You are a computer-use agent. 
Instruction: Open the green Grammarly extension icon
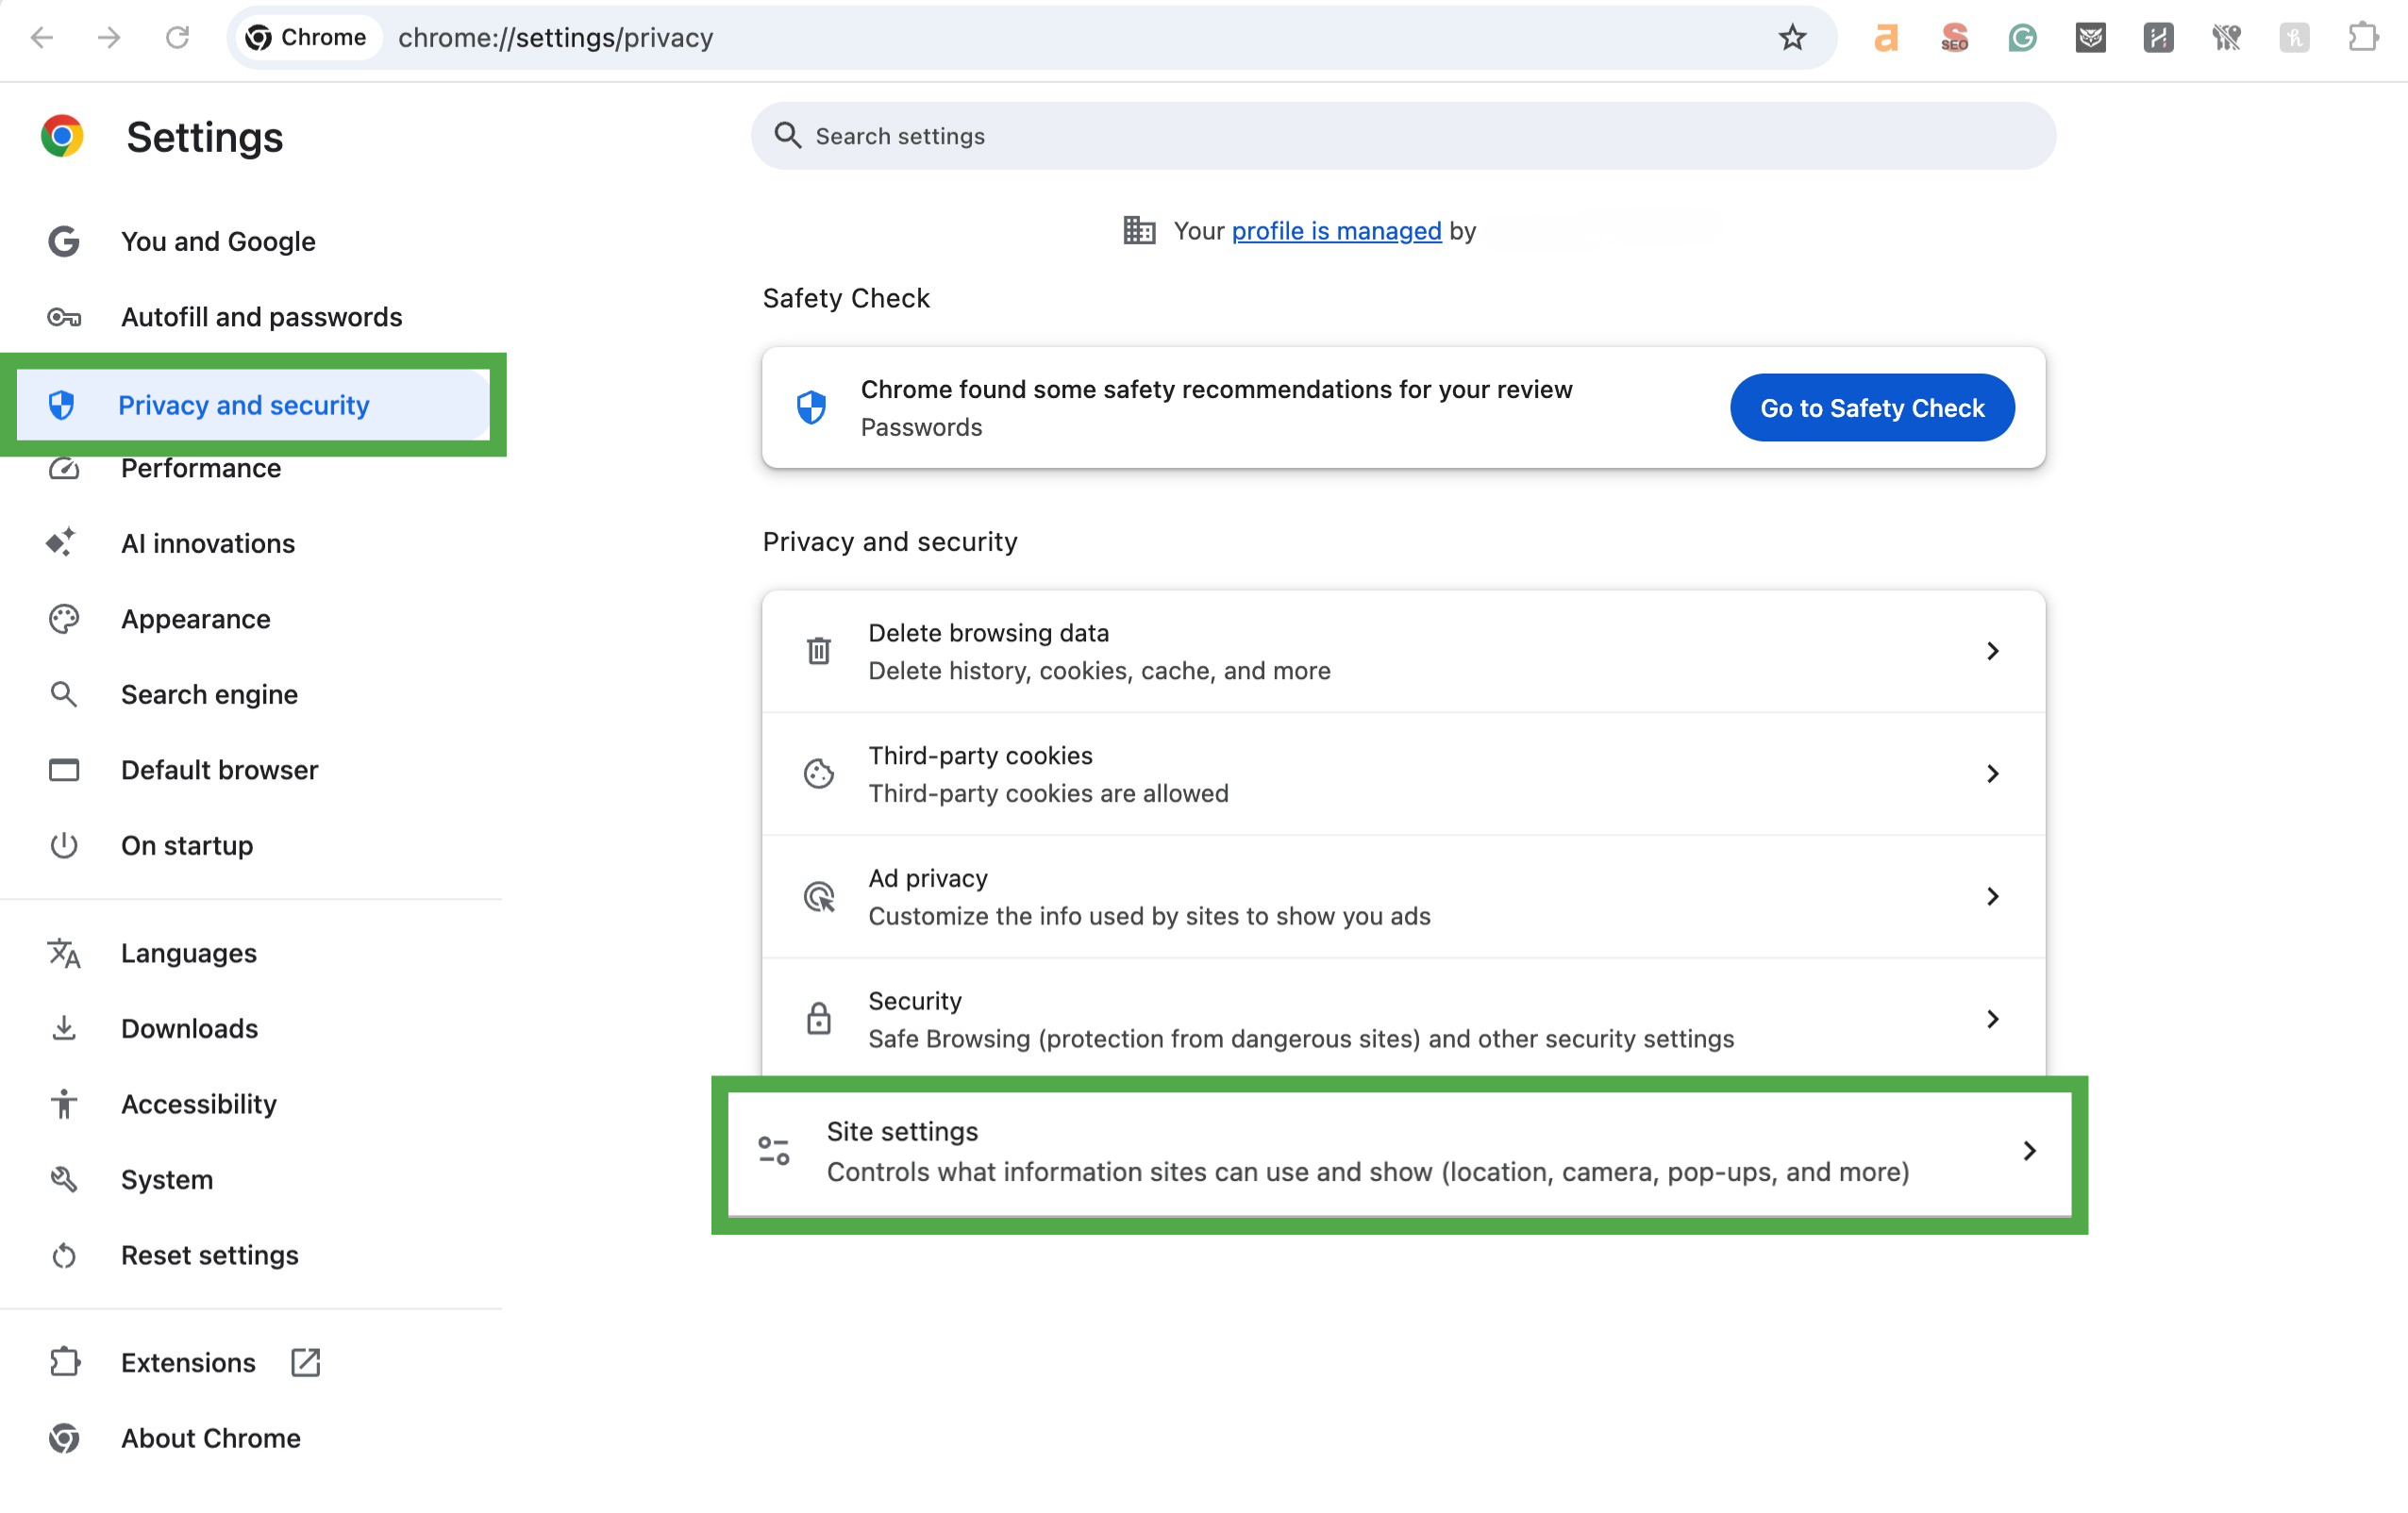click(2022, 38)
